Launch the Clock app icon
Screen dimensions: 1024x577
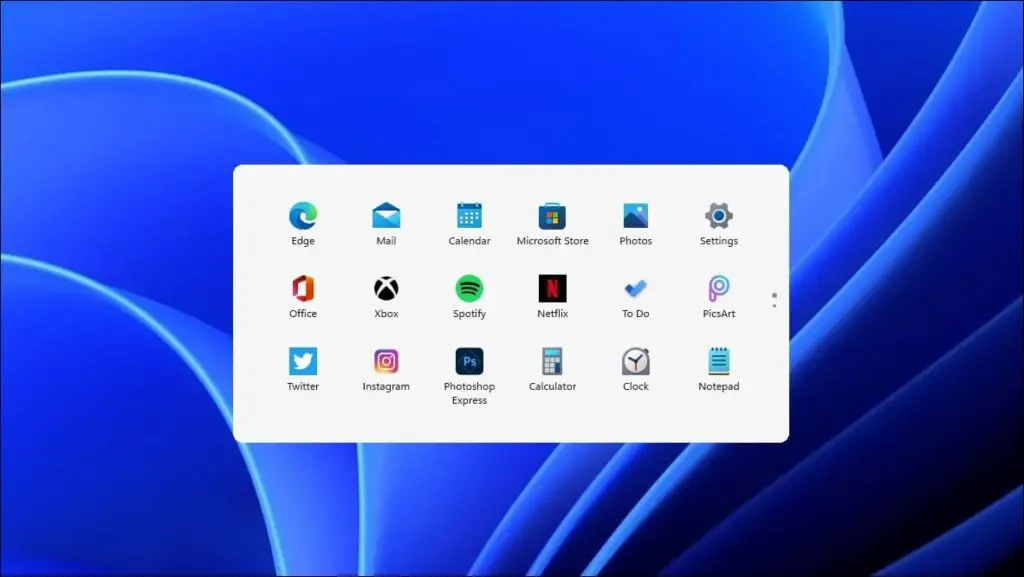[635, 361]
